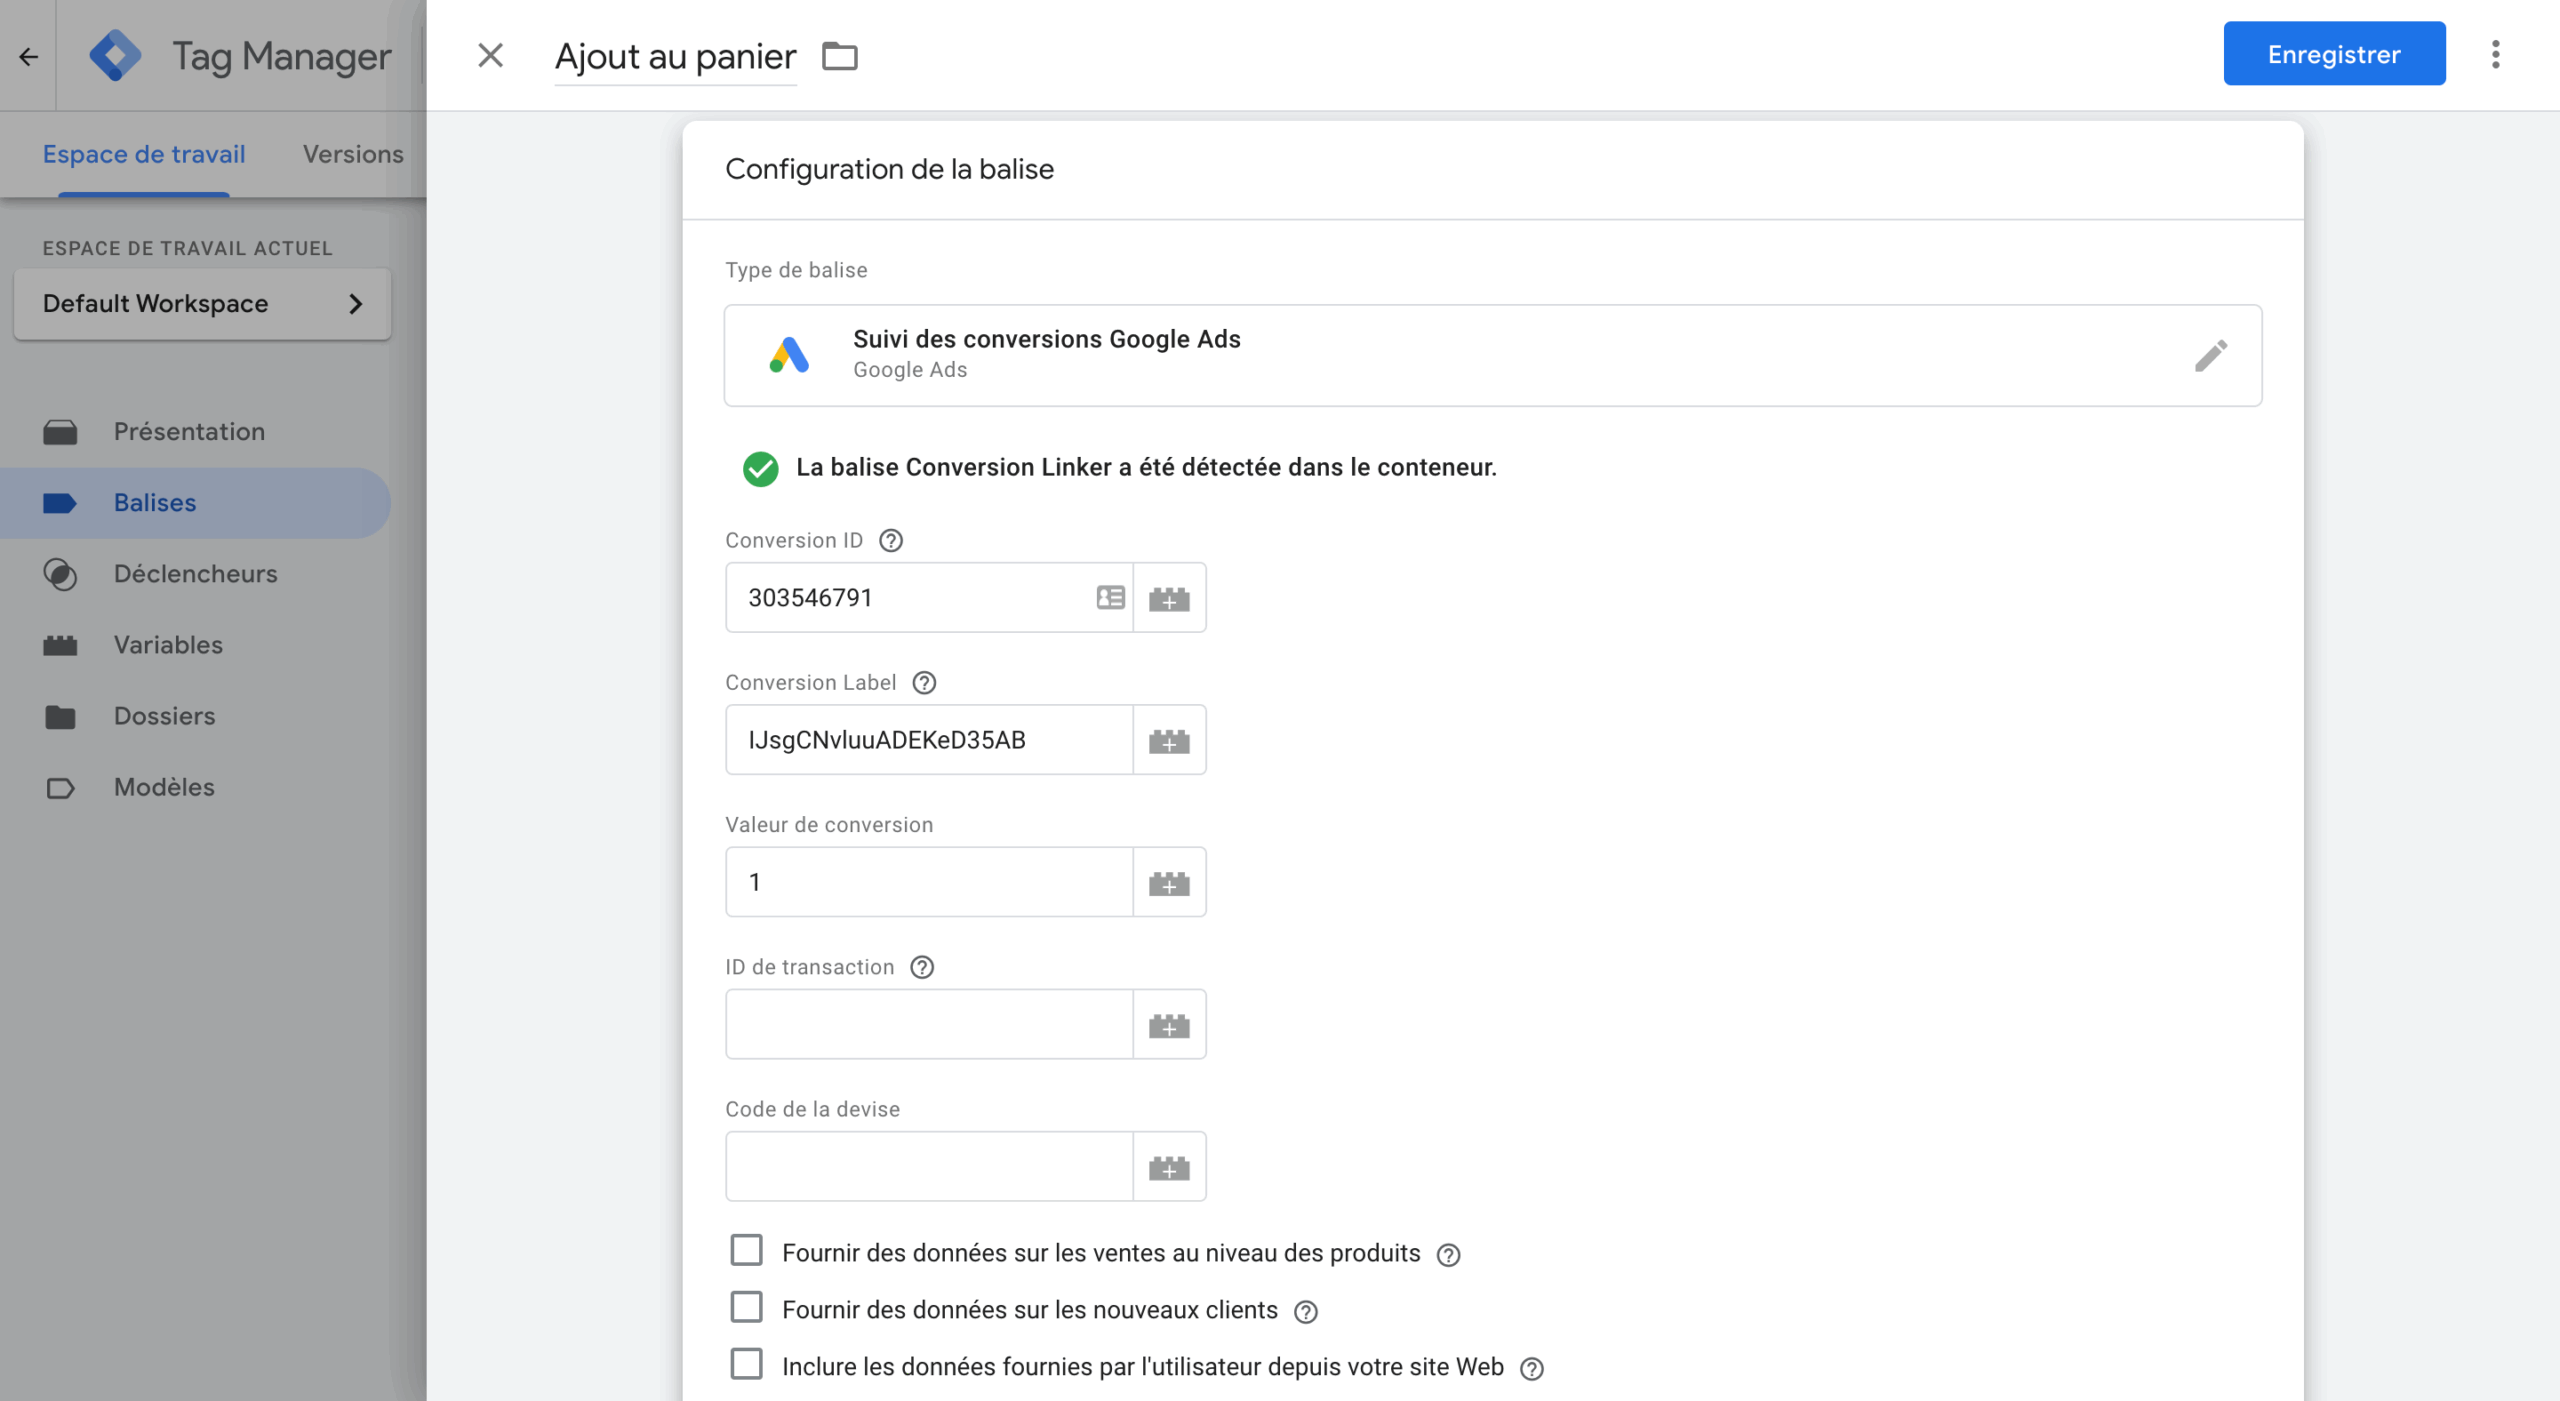Check the new customers data option
The height and width of the screenshot is (1401, 2560).
[746, 1308]
